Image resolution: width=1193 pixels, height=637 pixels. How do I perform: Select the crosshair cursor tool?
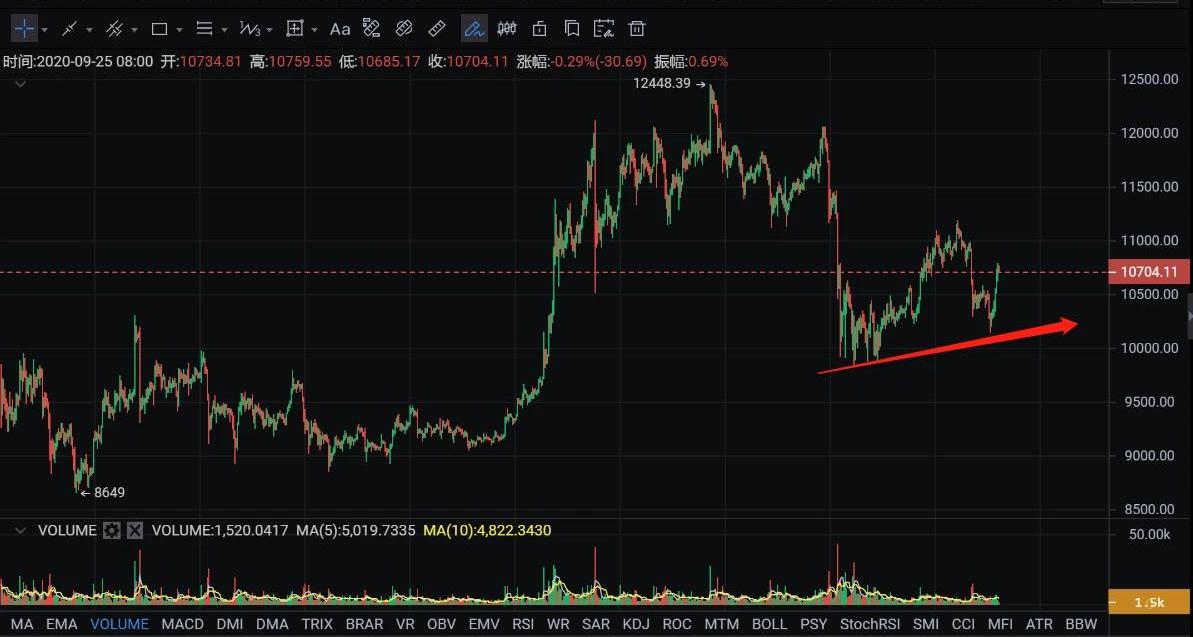click(24, 28)
